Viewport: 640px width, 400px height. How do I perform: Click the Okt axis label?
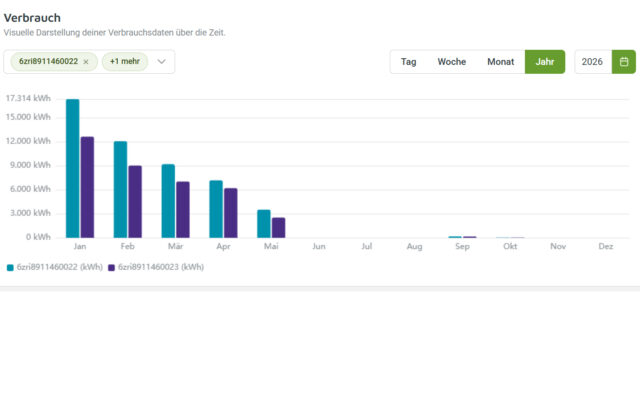coord(510,246)
